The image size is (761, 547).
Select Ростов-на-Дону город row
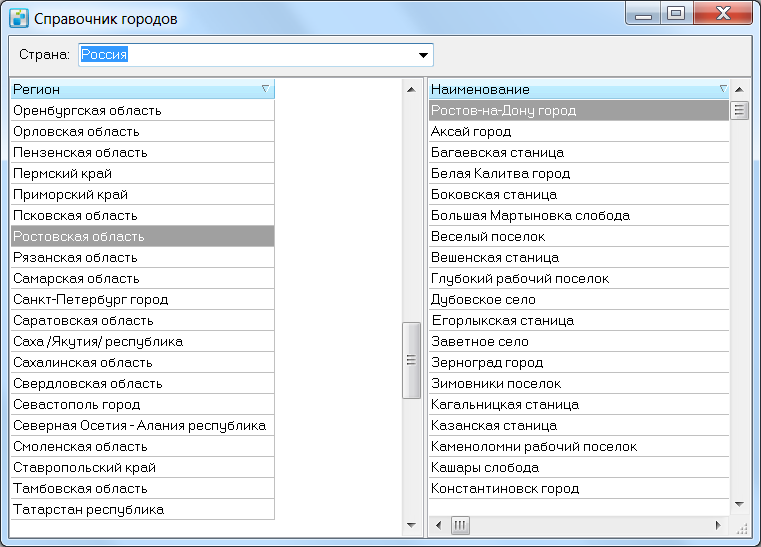click(x=579, y=111)
